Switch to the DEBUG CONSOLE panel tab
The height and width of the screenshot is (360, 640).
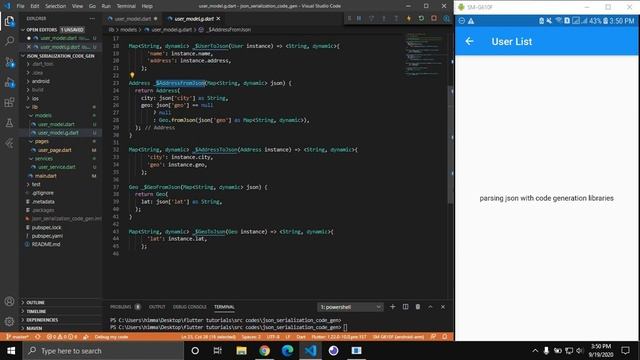click(190, 307)
